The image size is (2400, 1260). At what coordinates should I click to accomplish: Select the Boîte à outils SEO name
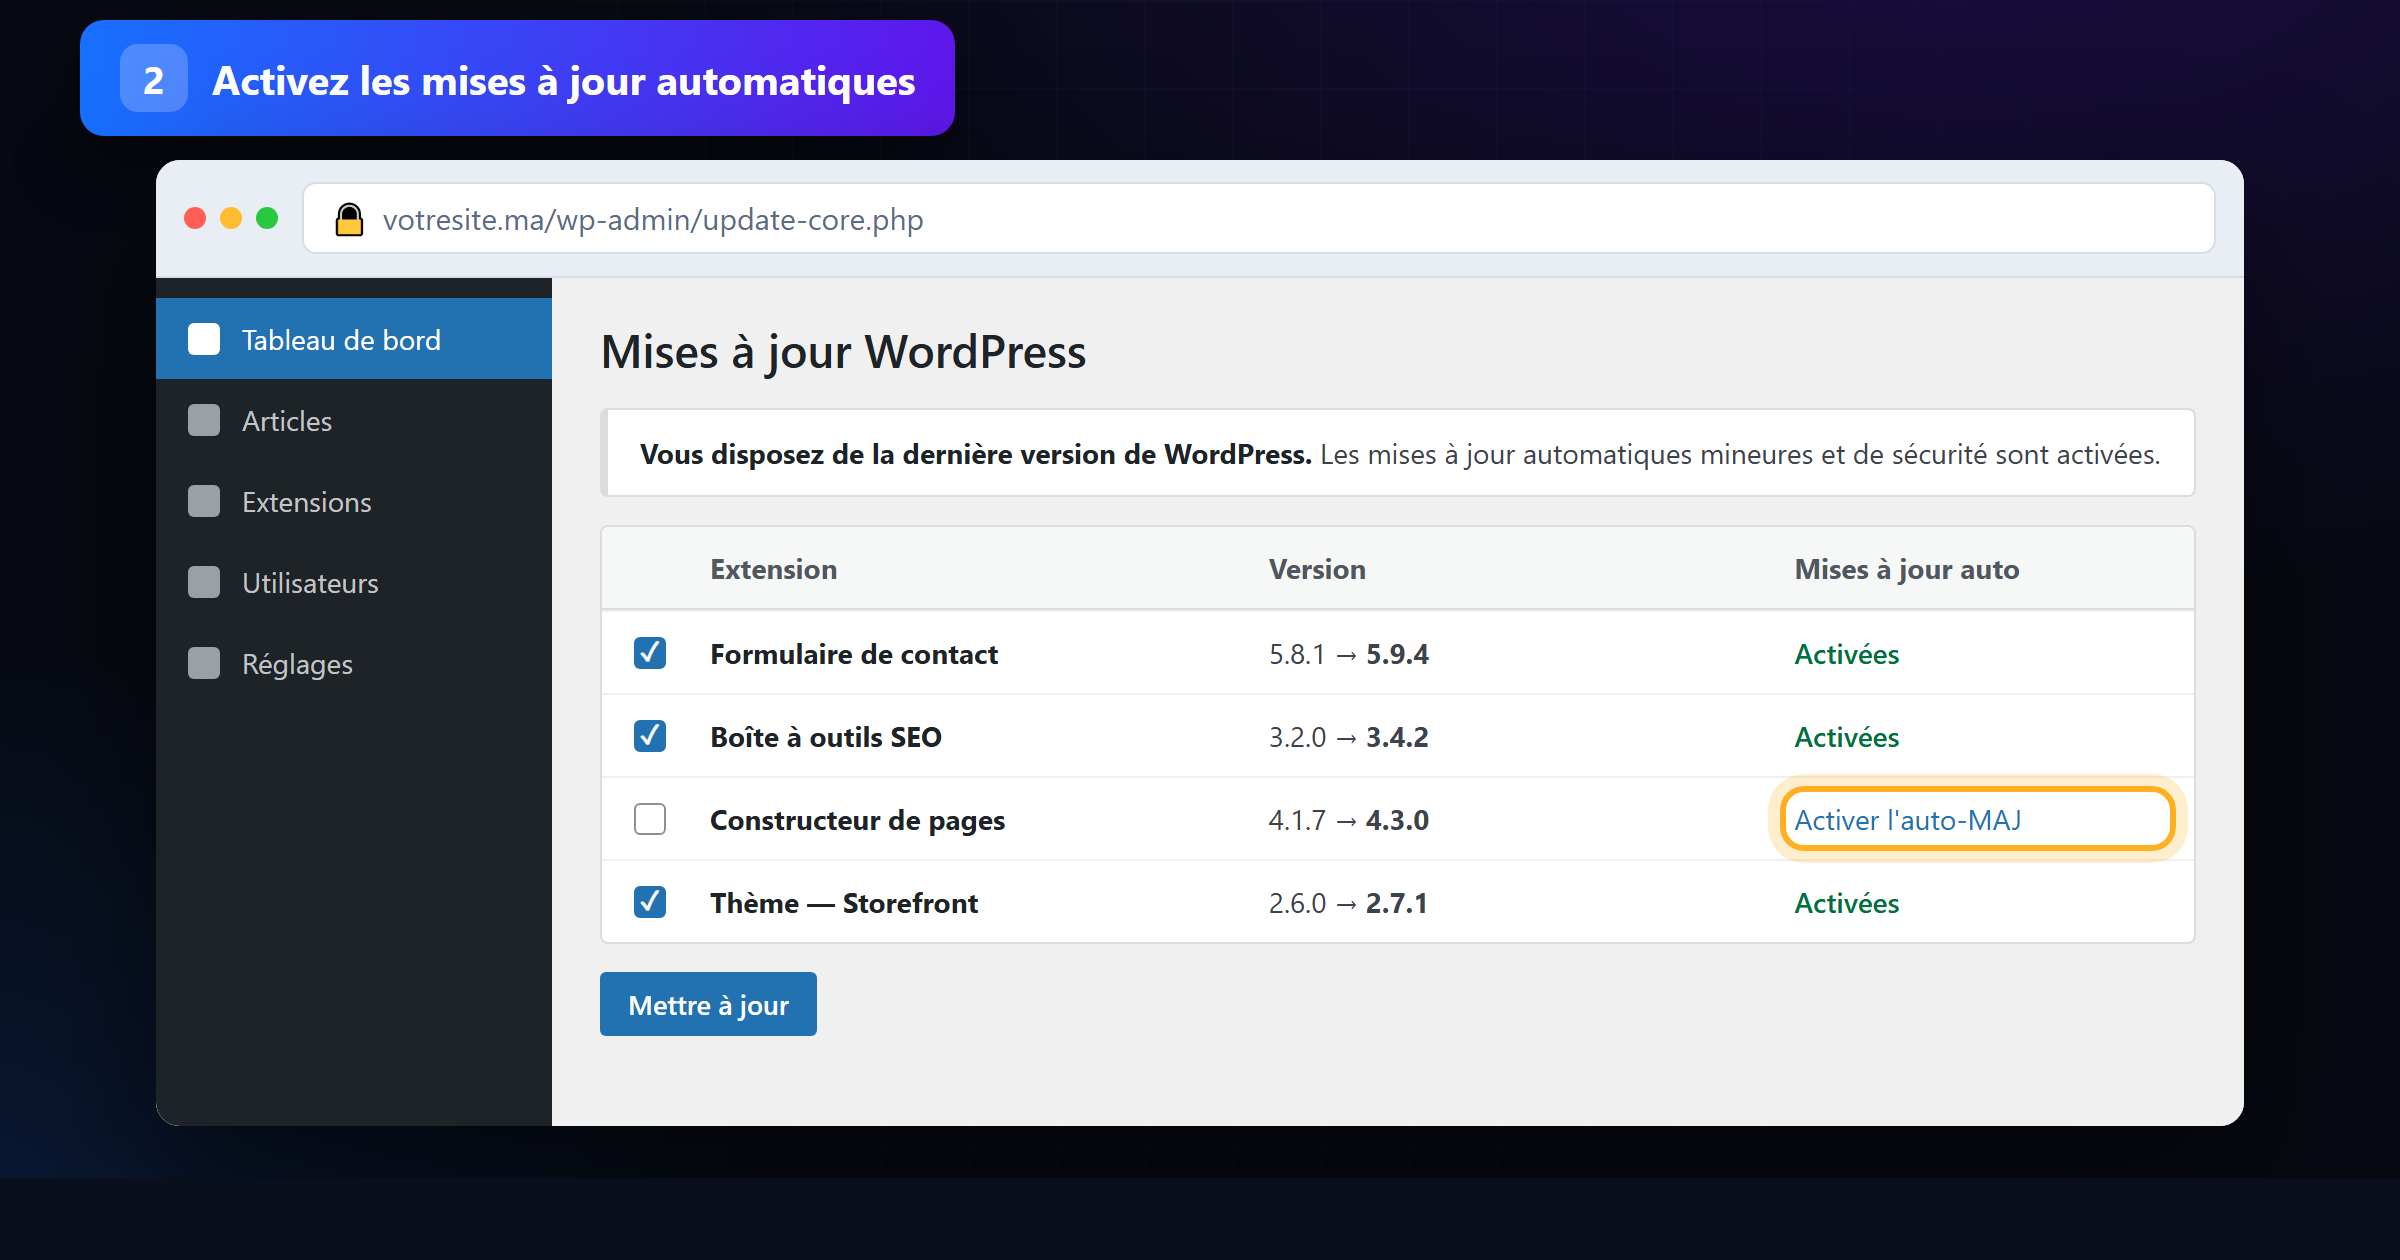(x=826, y=737)
